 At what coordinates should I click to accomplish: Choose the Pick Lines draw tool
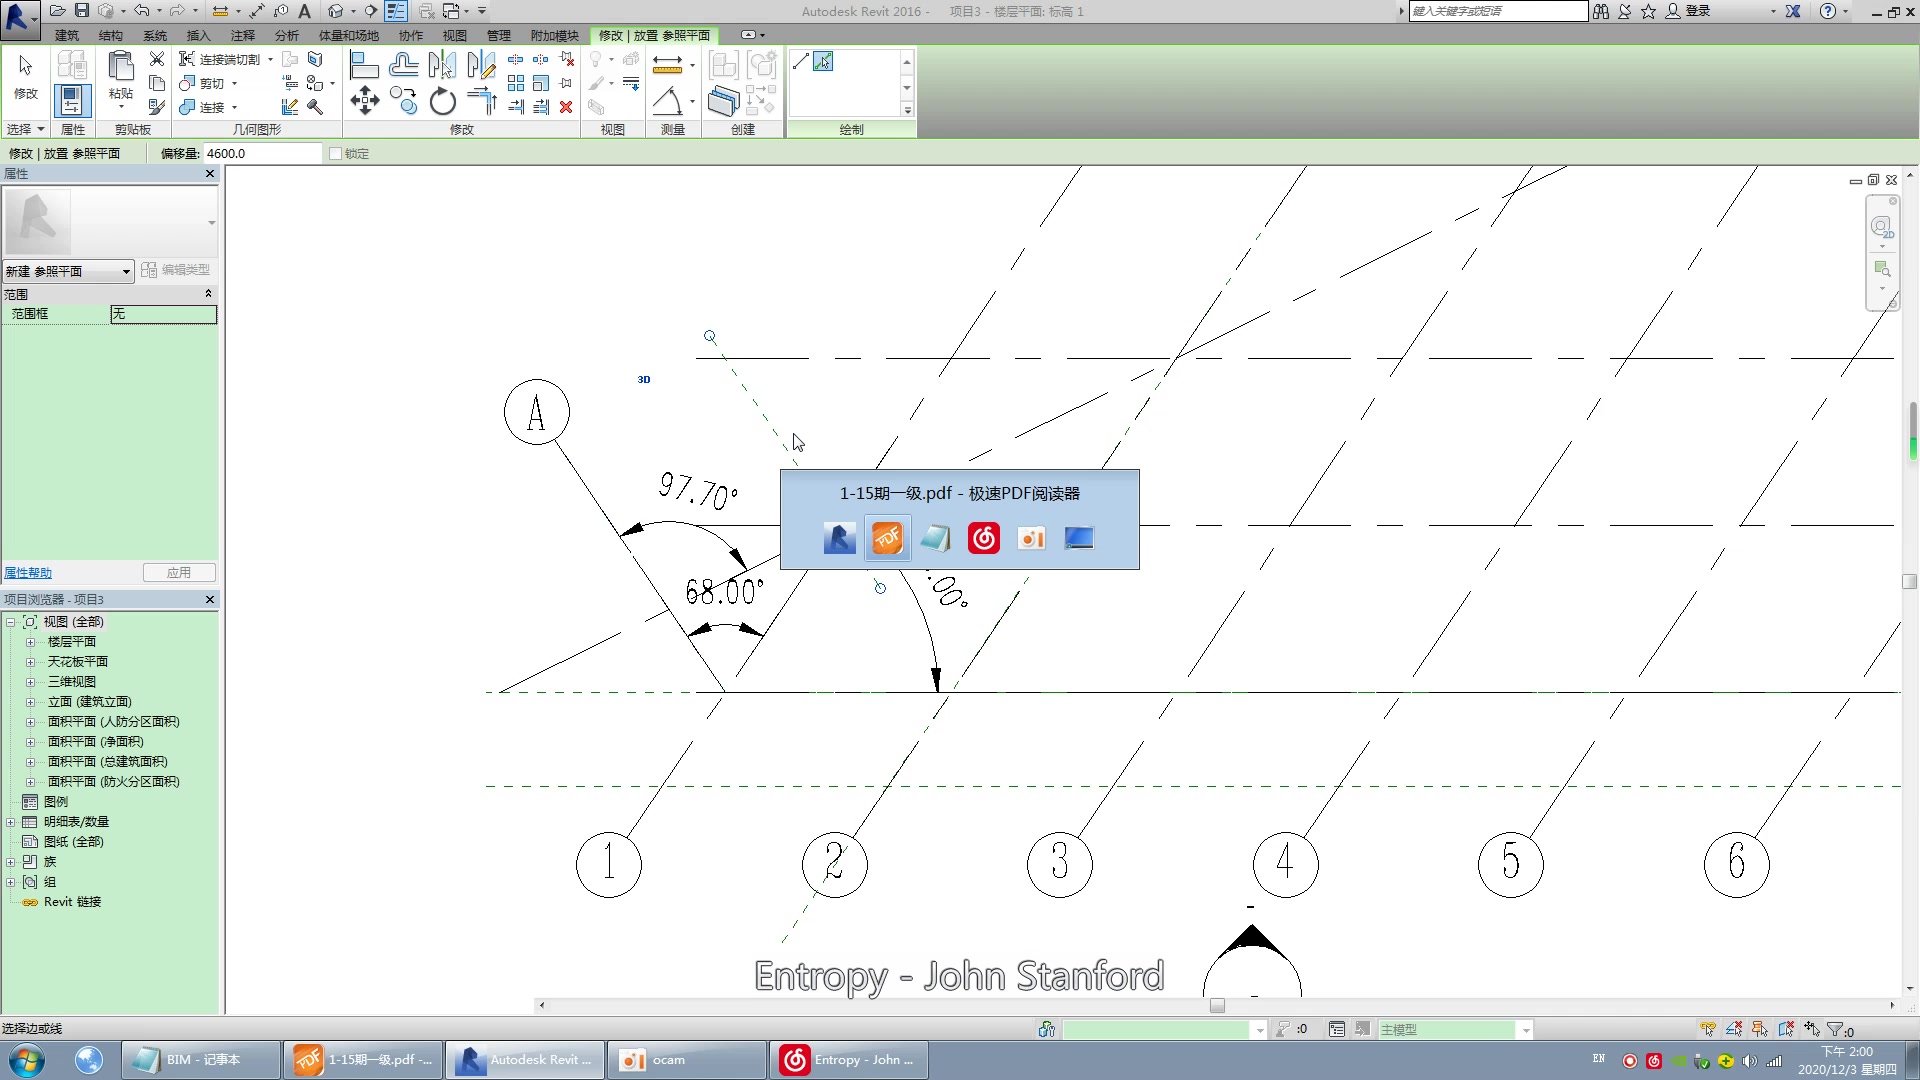pos(823,62)
